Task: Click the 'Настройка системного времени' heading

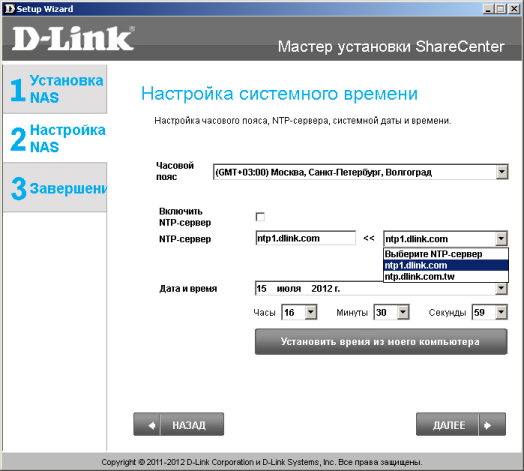Action: (279, 93)
